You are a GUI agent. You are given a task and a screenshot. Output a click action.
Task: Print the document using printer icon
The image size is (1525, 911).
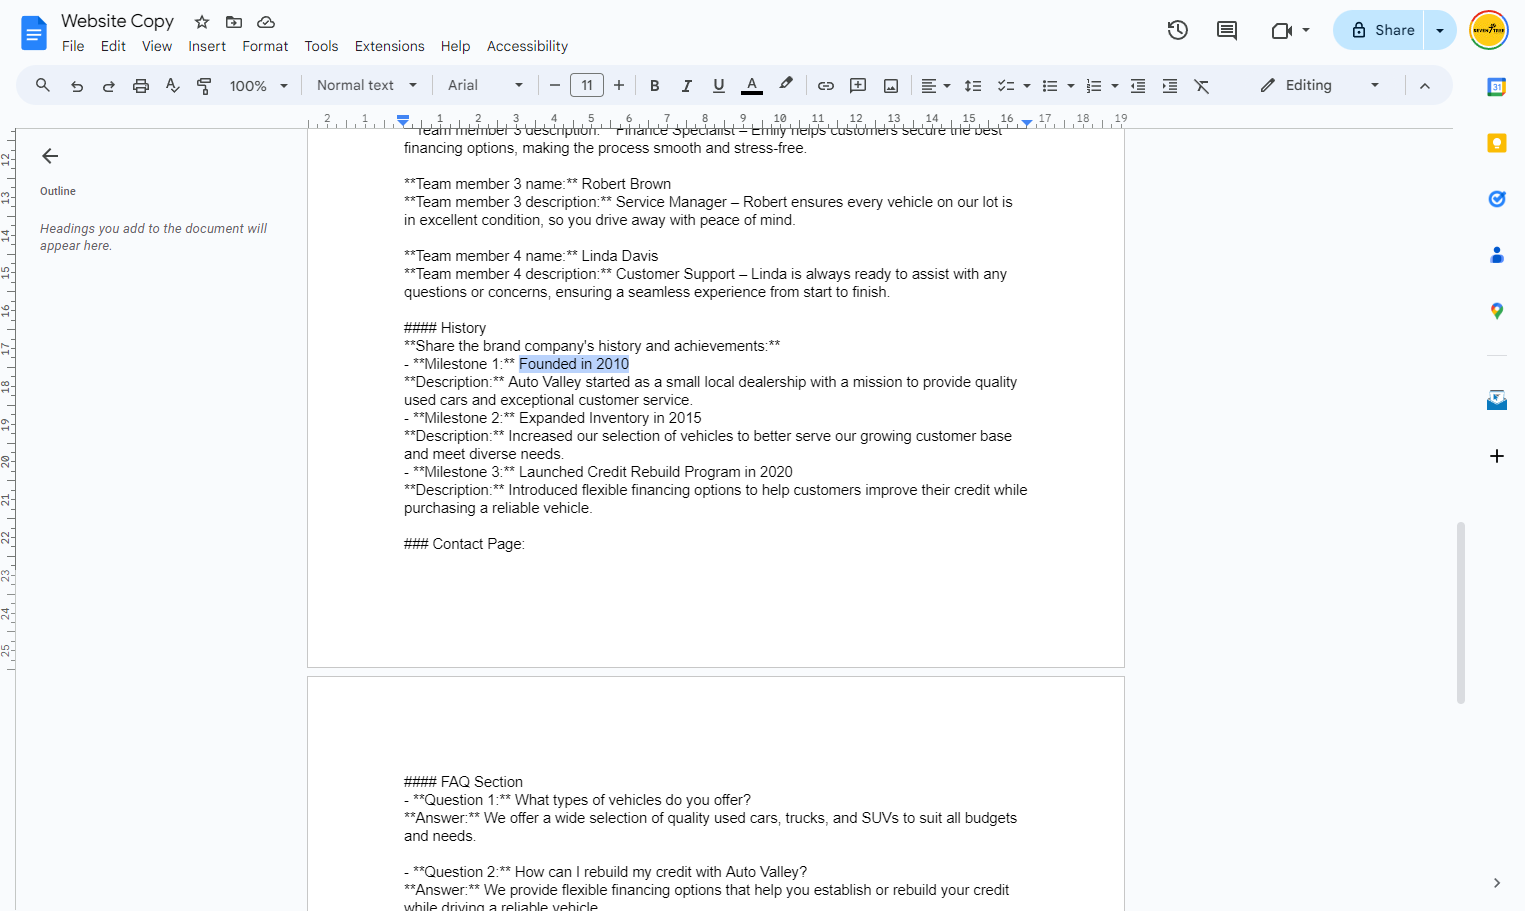pyautogui.click(x=141, y=86)
